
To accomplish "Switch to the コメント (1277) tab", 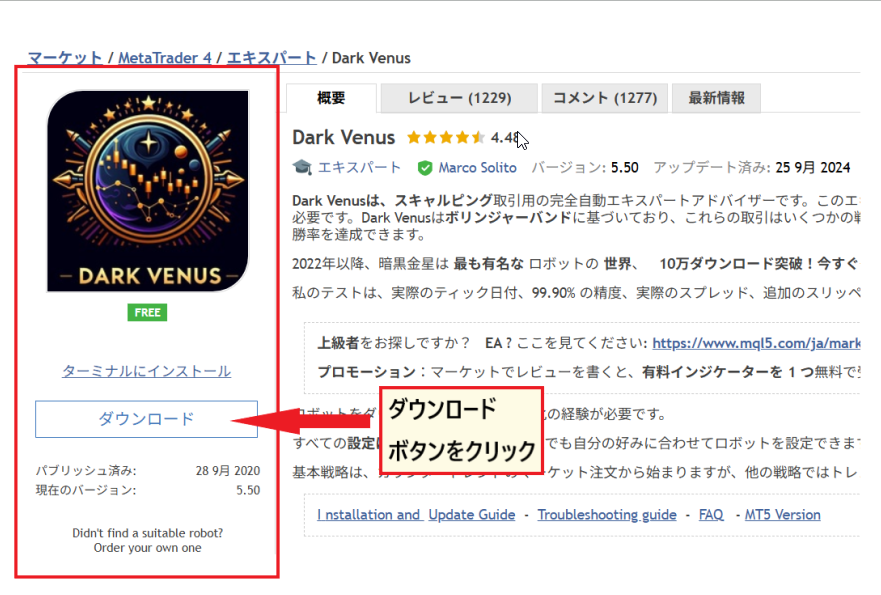I will pos(605,98).
